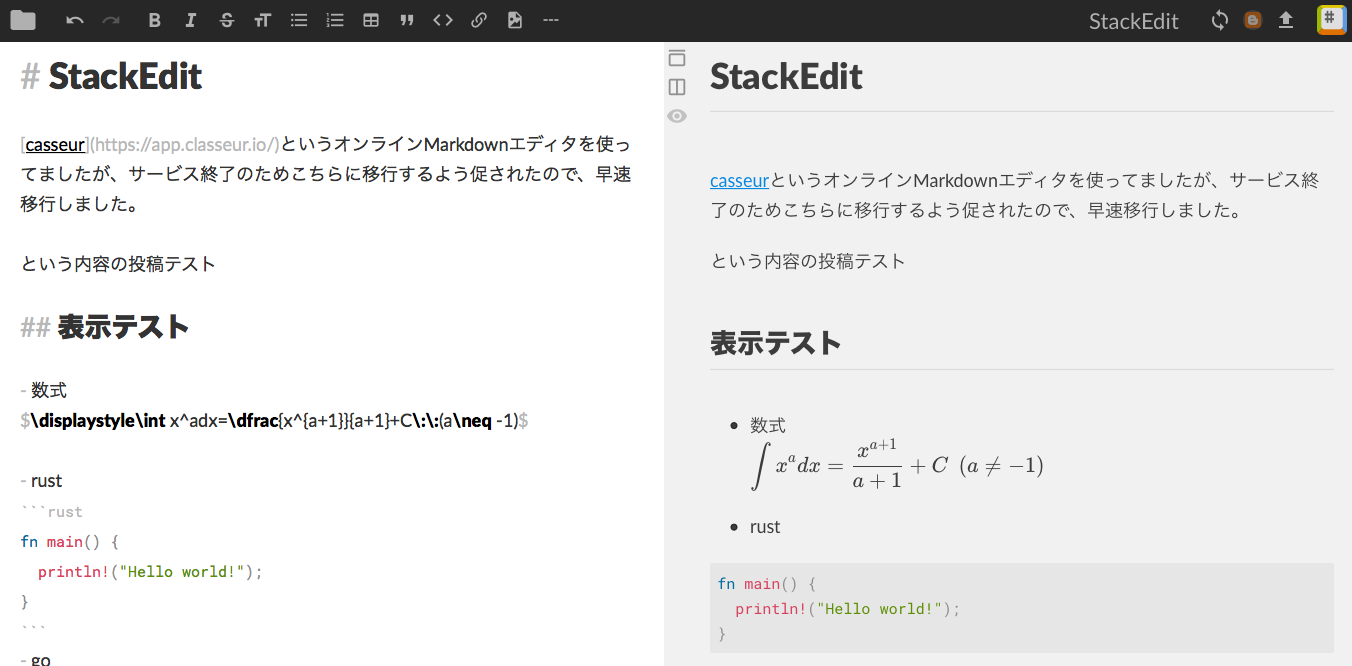The image size is (1352, 666).
Task: Undo the last edit
Action: pyautogui.click(x=75, y=19)
